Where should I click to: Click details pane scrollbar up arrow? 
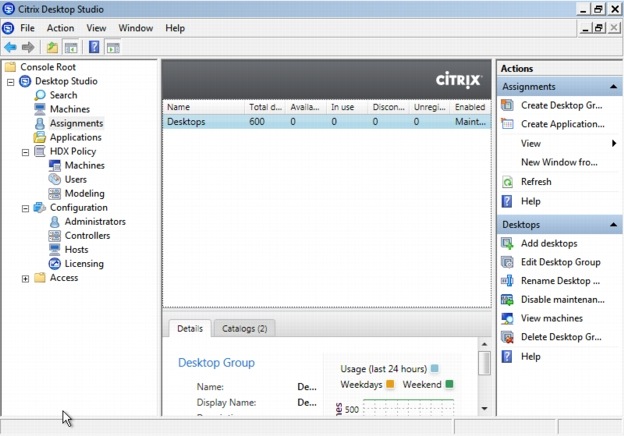pos(484,344)
